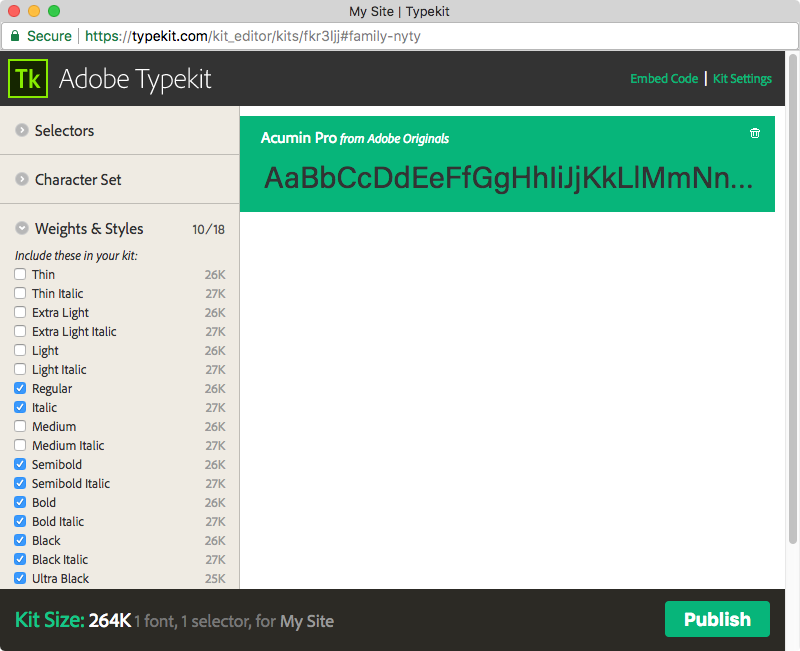
Task: Click the browser address bar URL
Action: point(253,36)
